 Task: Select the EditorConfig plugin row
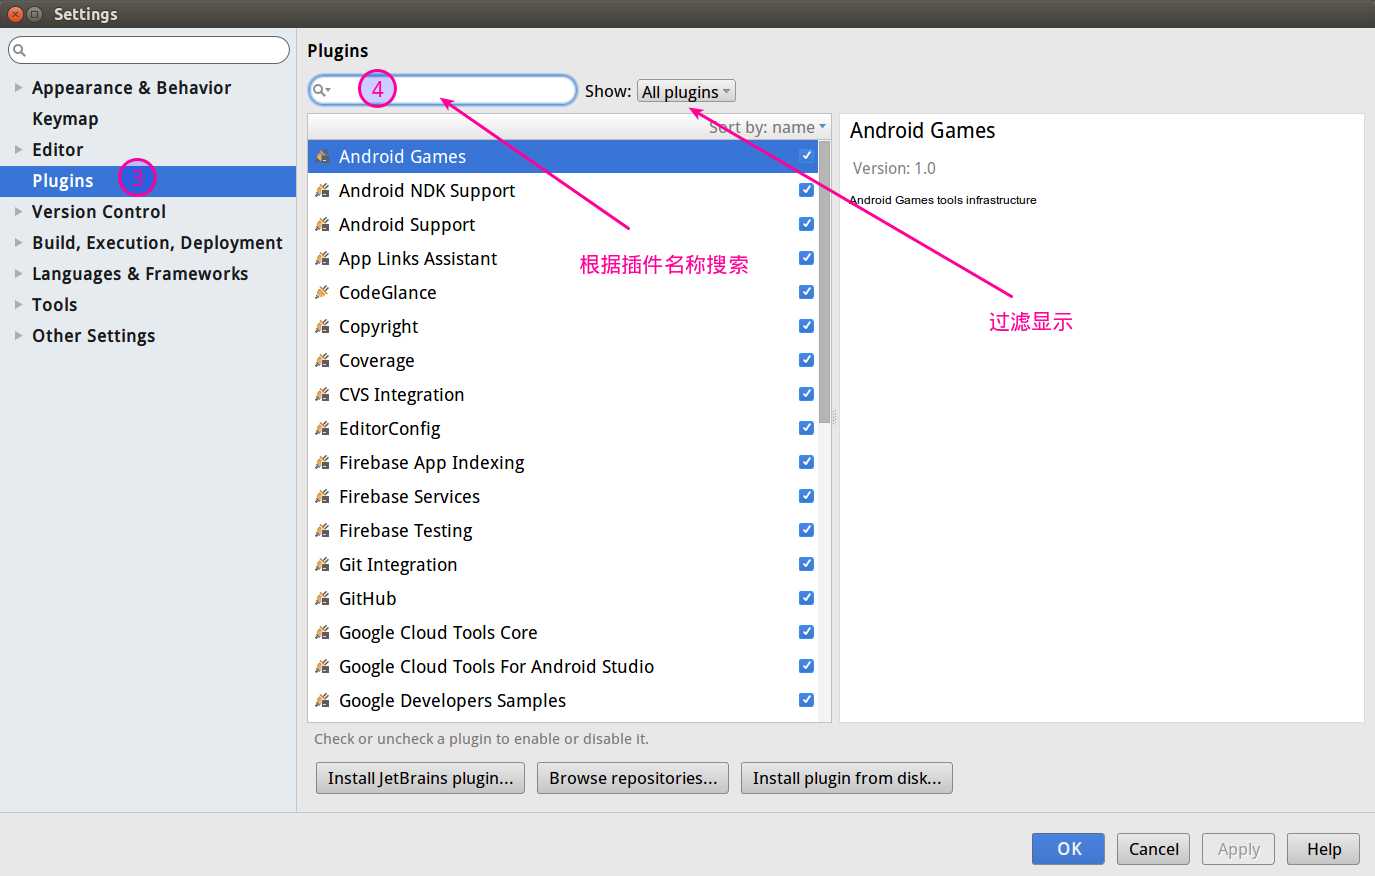pos(563,428)
